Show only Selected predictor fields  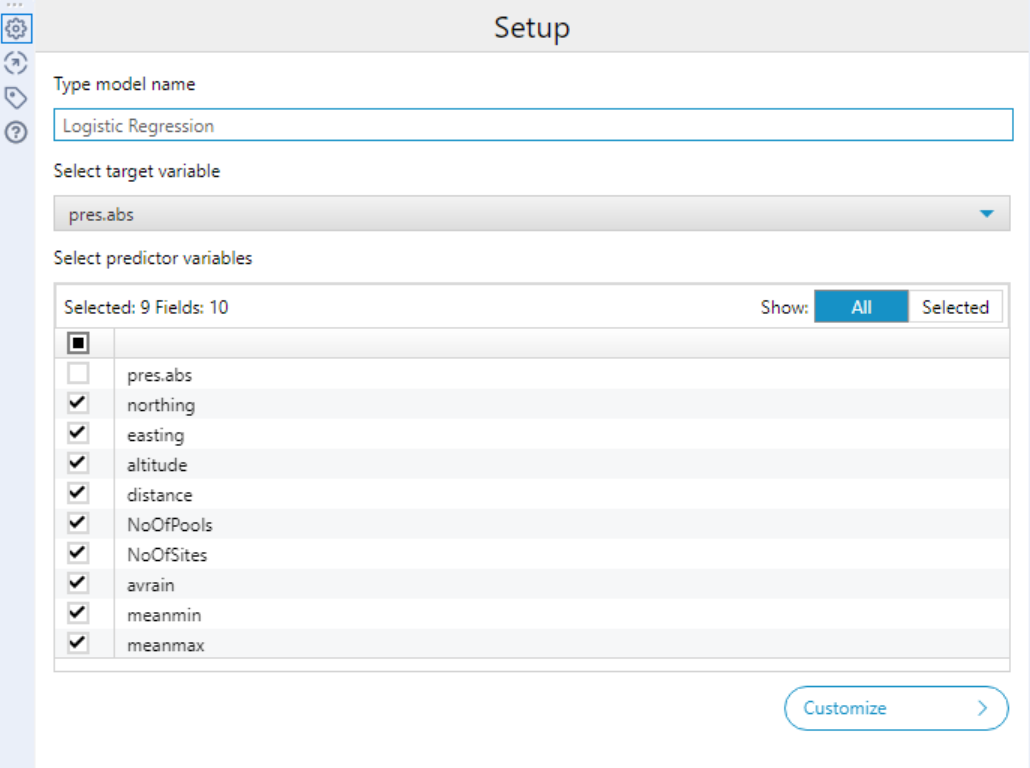point(954,307)
